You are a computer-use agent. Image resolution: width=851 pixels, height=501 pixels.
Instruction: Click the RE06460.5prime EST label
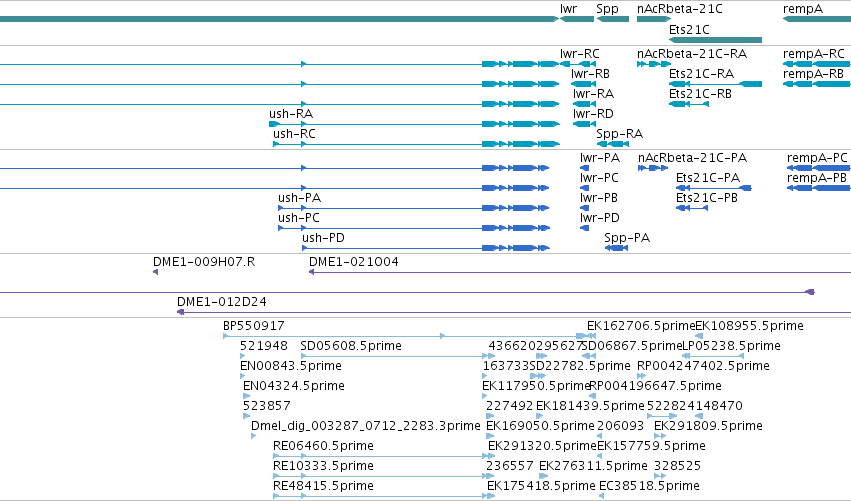click(323, 446)
